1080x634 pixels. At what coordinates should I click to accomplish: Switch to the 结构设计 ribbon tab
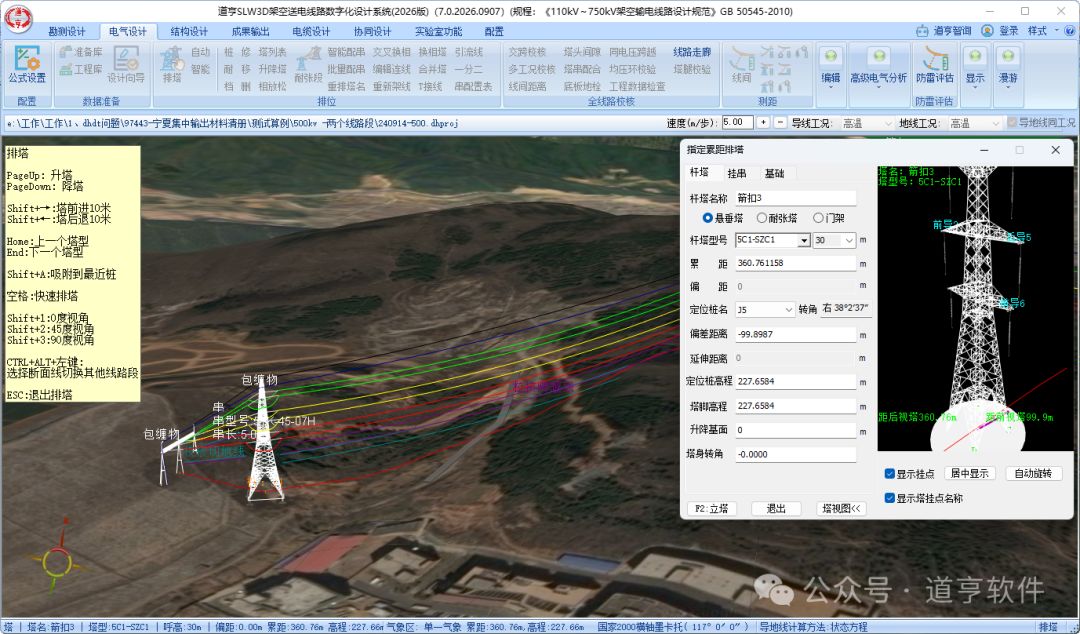point(189,32)
